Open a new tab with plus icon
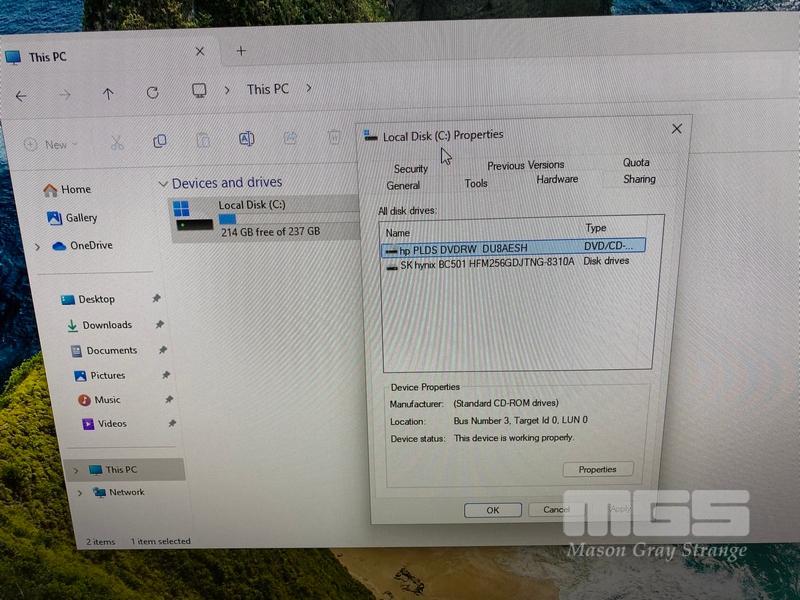Image resolution: width=800 pixels, height=600 pixels. 240,51
